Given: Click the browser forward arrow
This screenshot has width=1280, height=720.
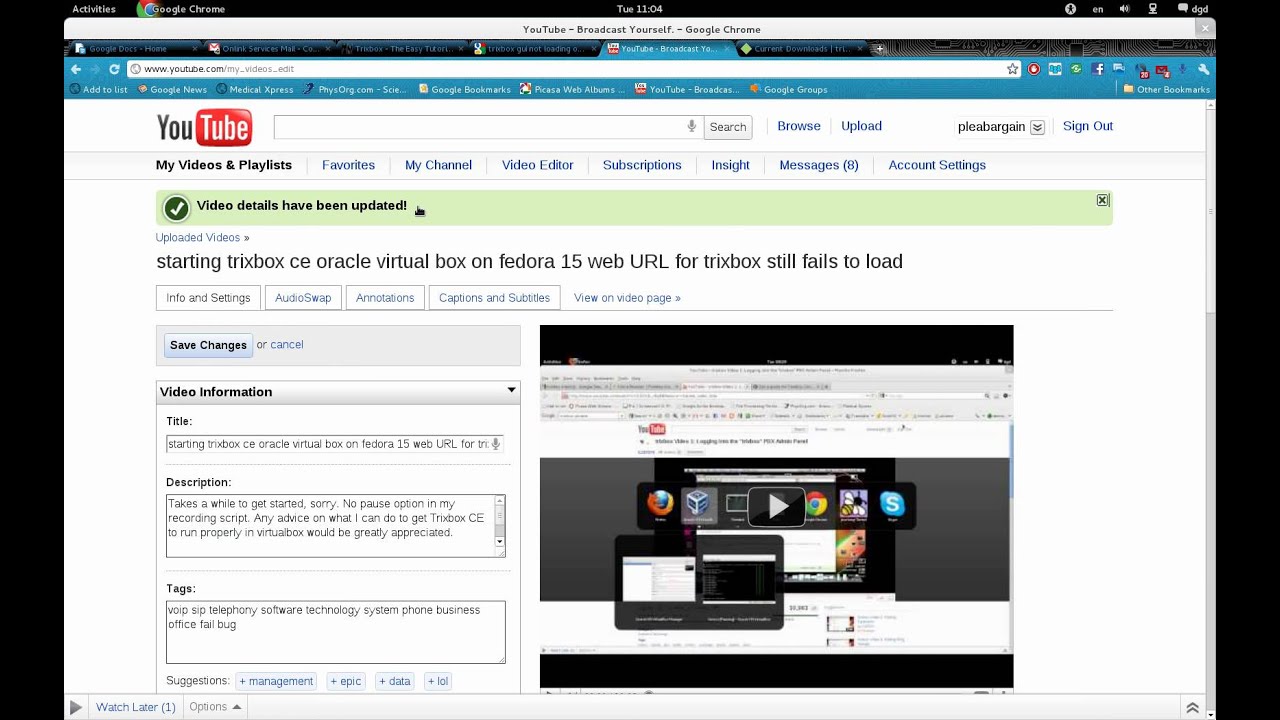Looking at the screenshot, I should (95, 69).
